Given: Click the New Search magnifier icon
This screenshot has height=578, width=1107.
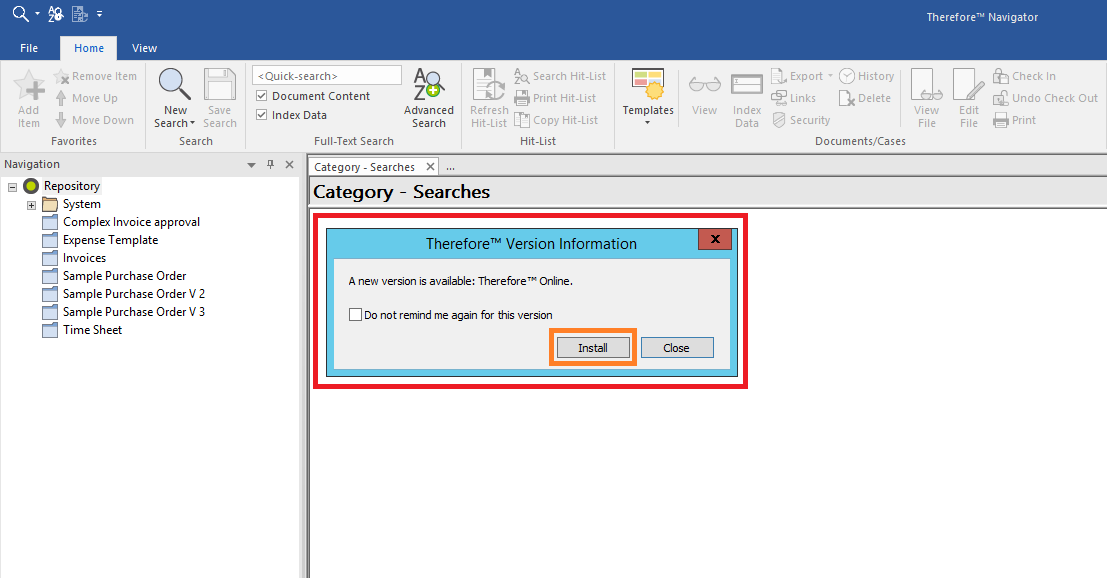Looking at the screenshot, I should [x=175, y=84].
